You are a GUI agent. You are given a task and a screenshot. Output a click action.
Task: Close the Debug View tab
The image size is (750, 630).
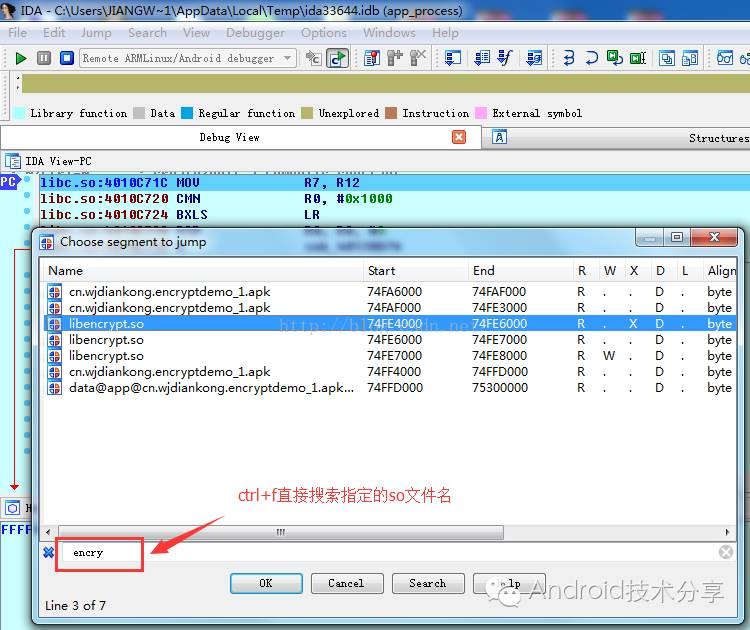[459, 137]
